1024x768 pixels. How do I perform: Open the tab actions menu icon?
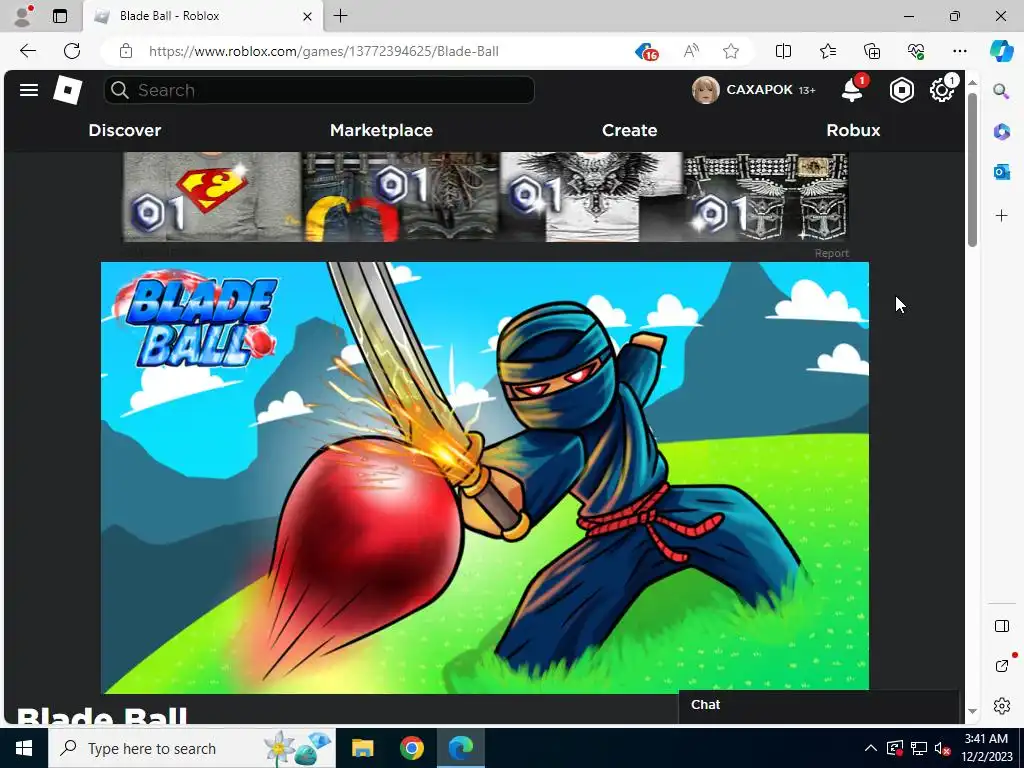tap(60, 16)
